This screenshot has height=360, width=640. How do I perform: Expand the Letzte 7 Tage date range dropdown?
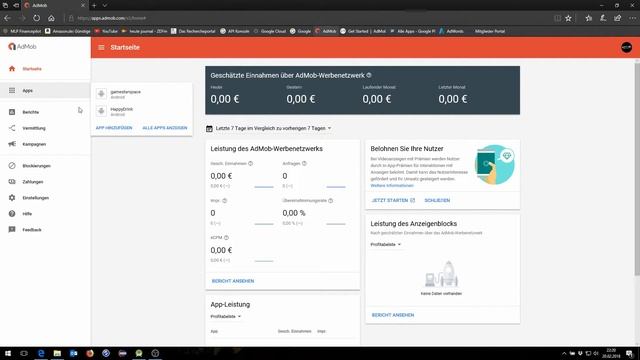pyautogui.click(x=273, y=128)
